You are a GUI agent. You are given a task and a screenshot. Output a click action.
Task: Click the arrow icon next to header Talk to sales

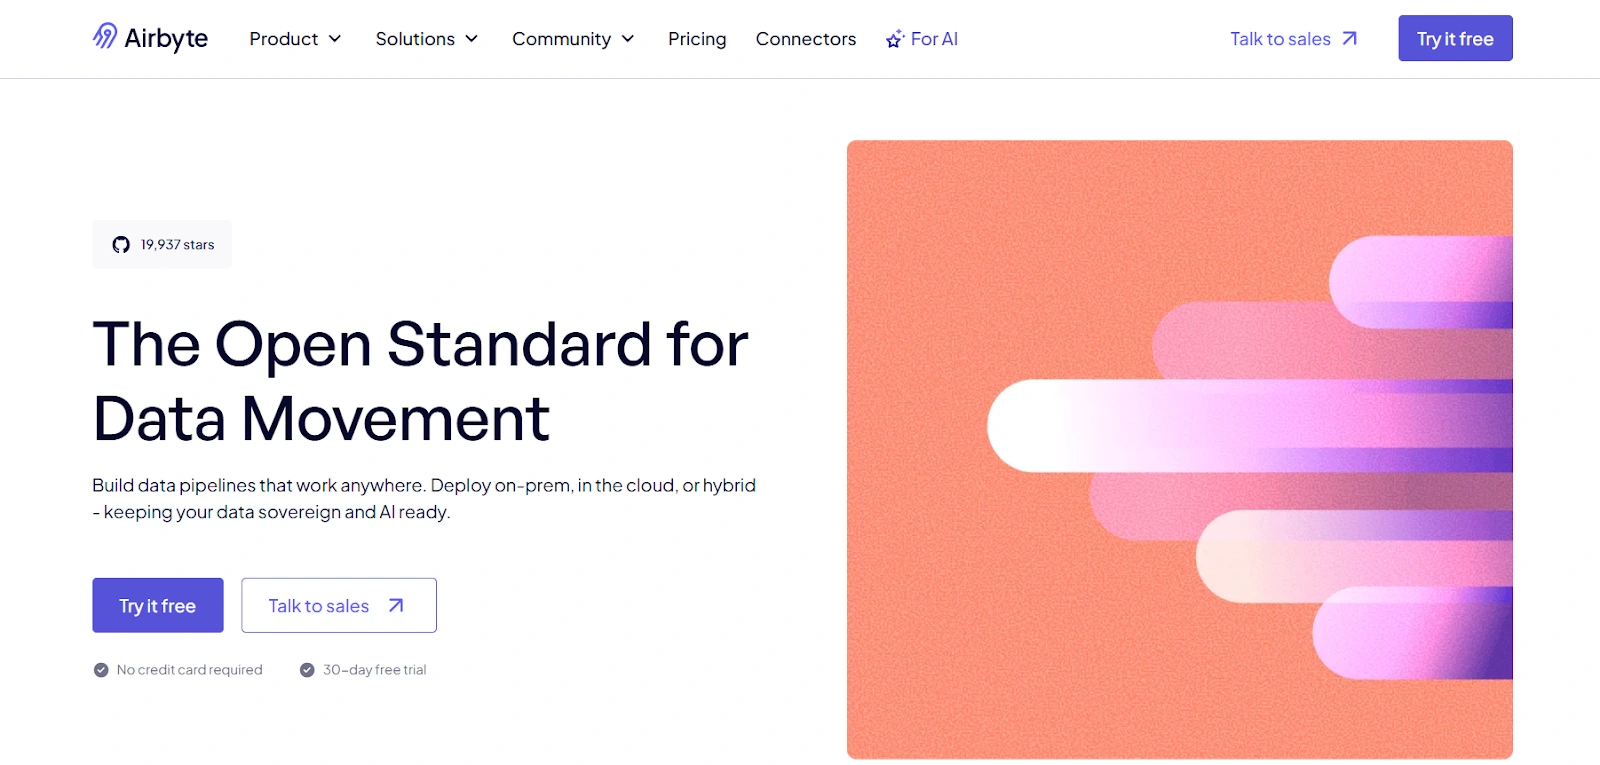point(1350,38)
